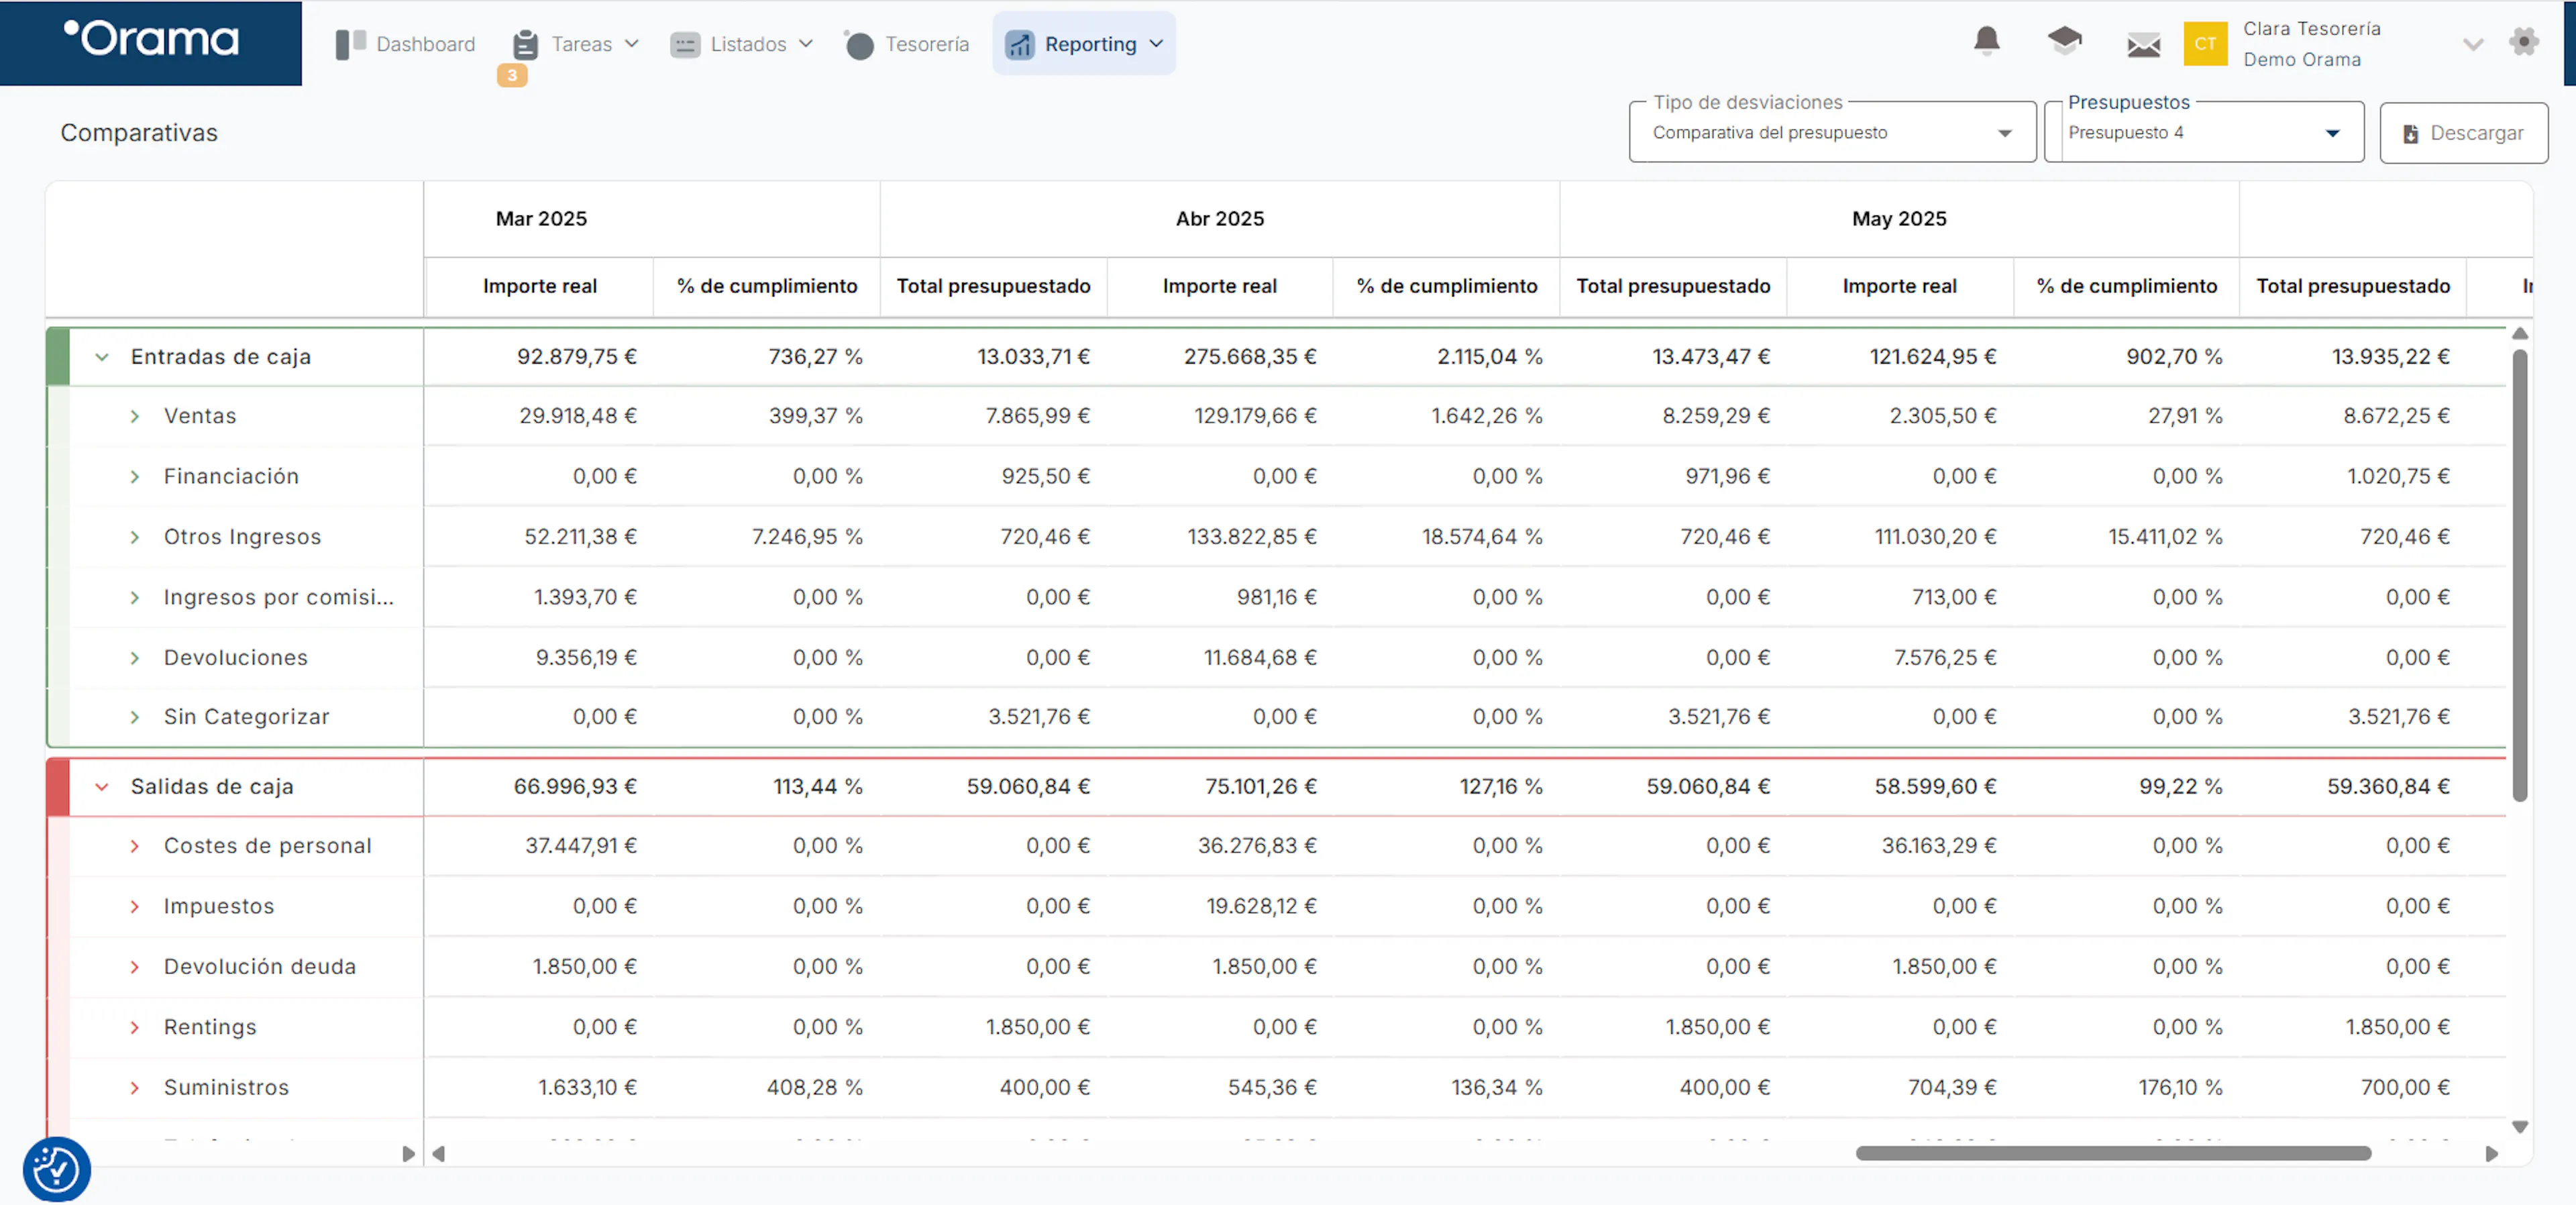
Task: Open the settings gear icon
Action: (x=2524, y=42)
